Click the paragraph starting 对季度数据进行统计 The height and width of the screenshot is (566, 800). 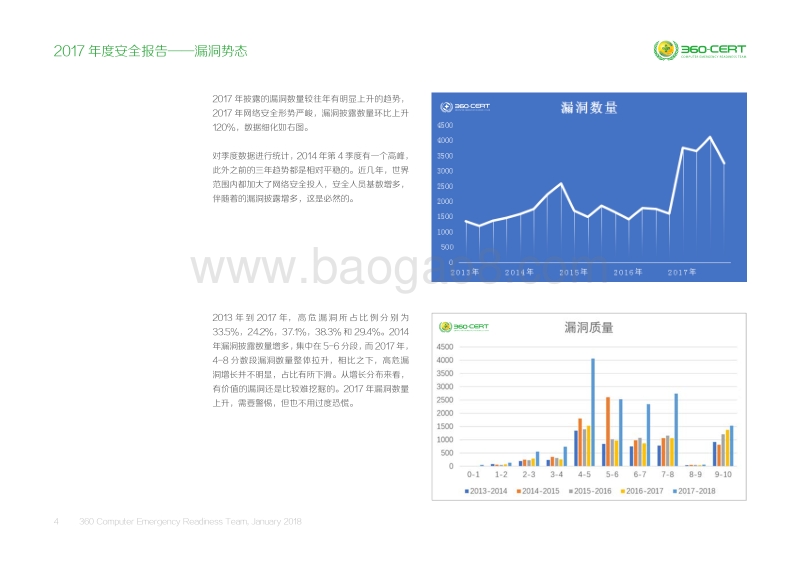(310, 177)
